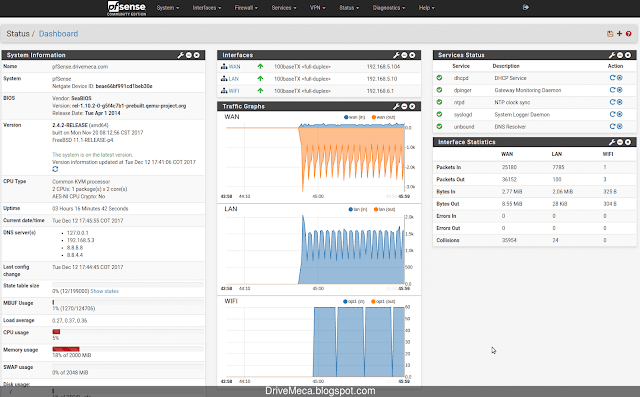The image size is (640, 397).
Task: Click the Dashboard breadcrumb link
Action: pyautogui.click(x=58, y=34)
